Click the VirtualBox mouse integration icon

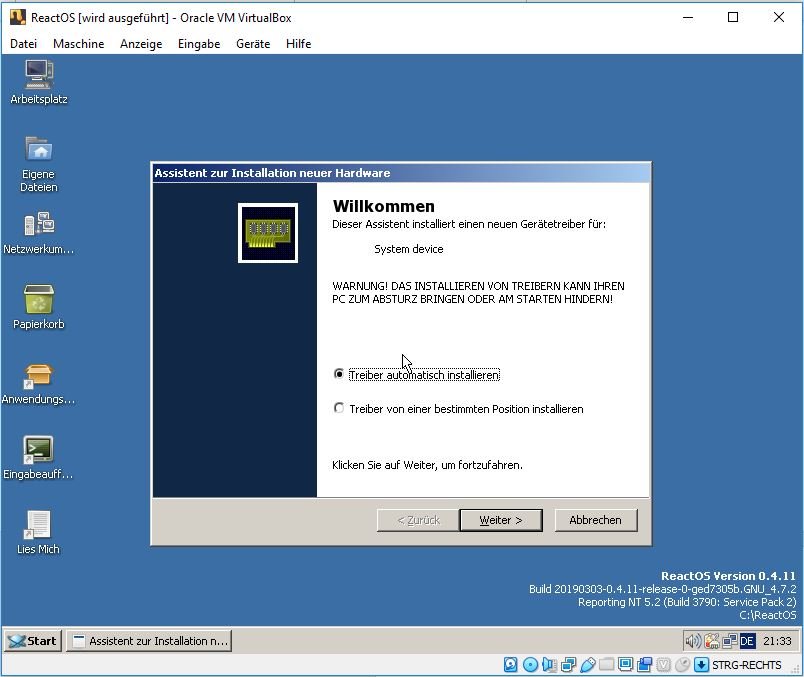click(x=682, y=665)
